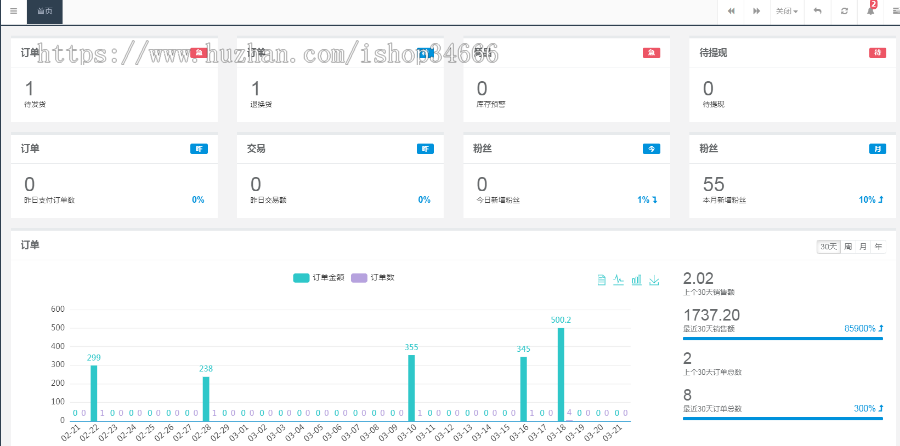
Task: Click the 85900% growth indicator
Action: click(863, 328)
